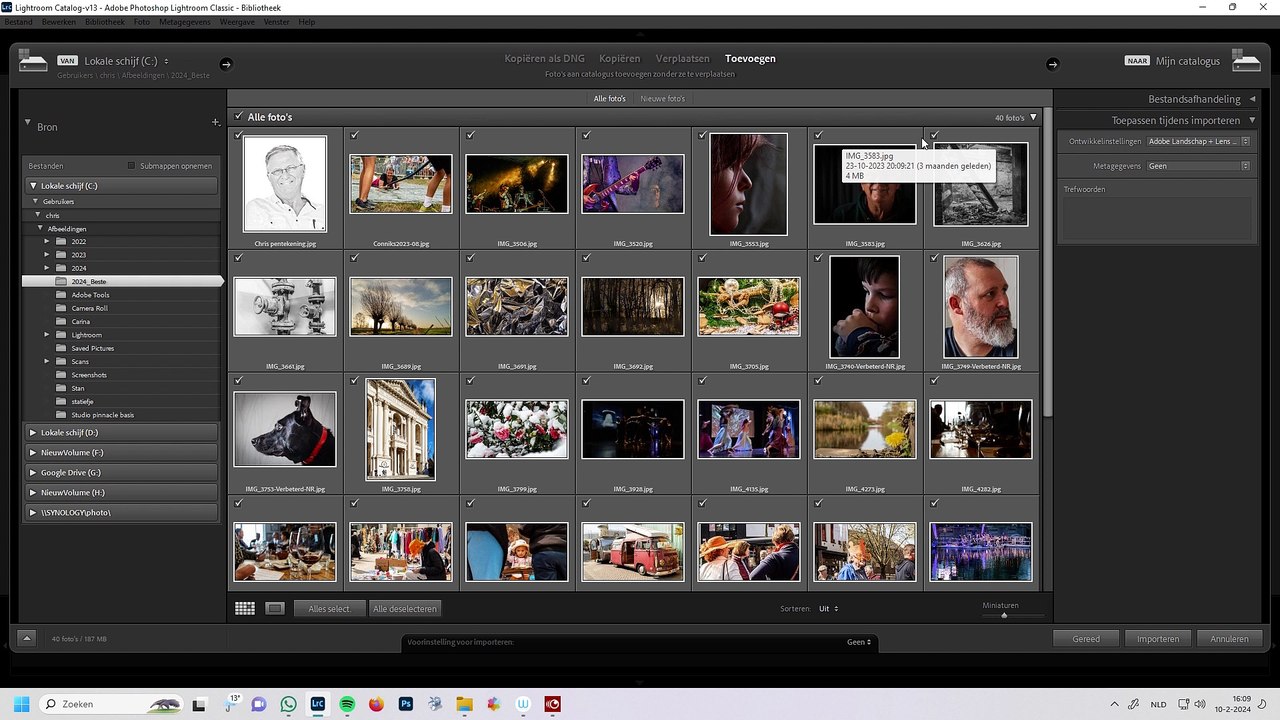Open WhatsApp from the taskbar
The image size is (1280, 720).
289,704
